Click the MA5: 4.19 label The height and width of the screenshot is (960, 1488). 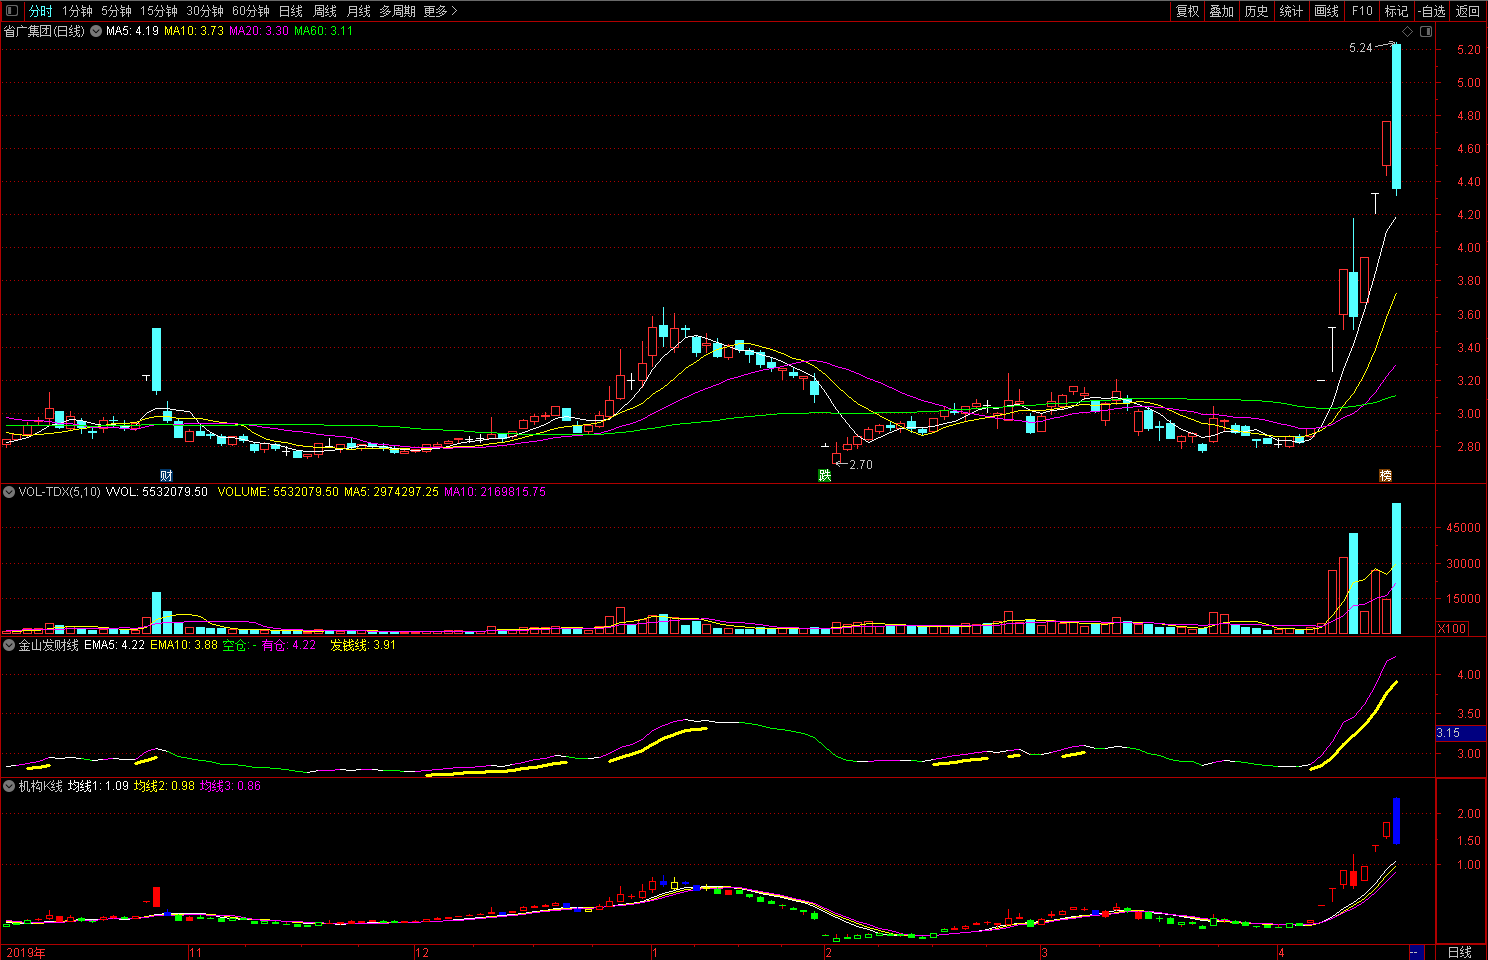132,31
